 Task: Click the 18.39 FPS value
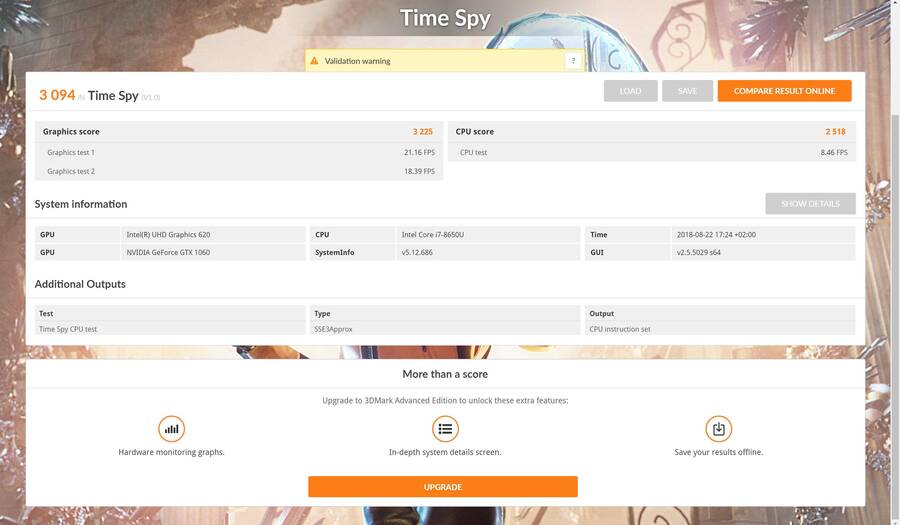(x=419, y=172)
